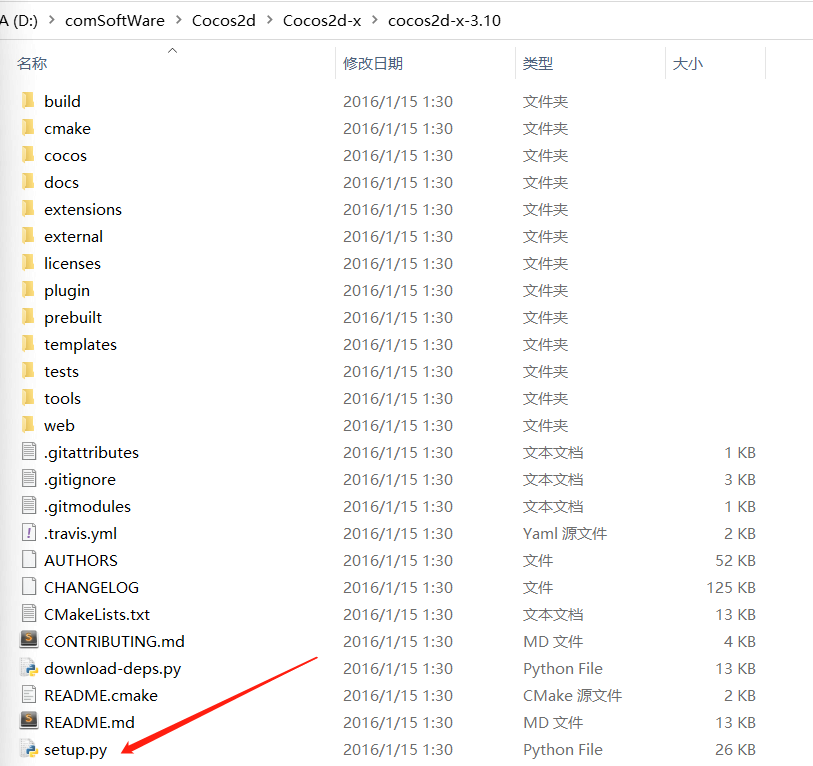Select the CHANGELOG file icon
This screenshot has width=813, height=766.
[x=29, y=586]
